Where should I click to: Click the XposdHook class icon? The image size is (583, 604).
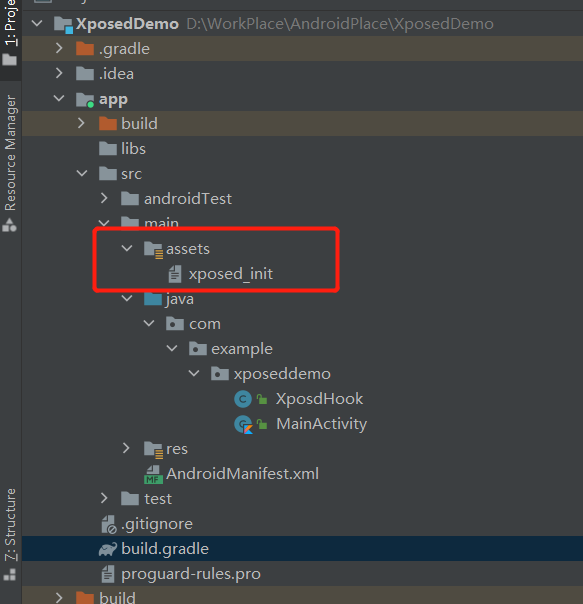coord(243,399)
